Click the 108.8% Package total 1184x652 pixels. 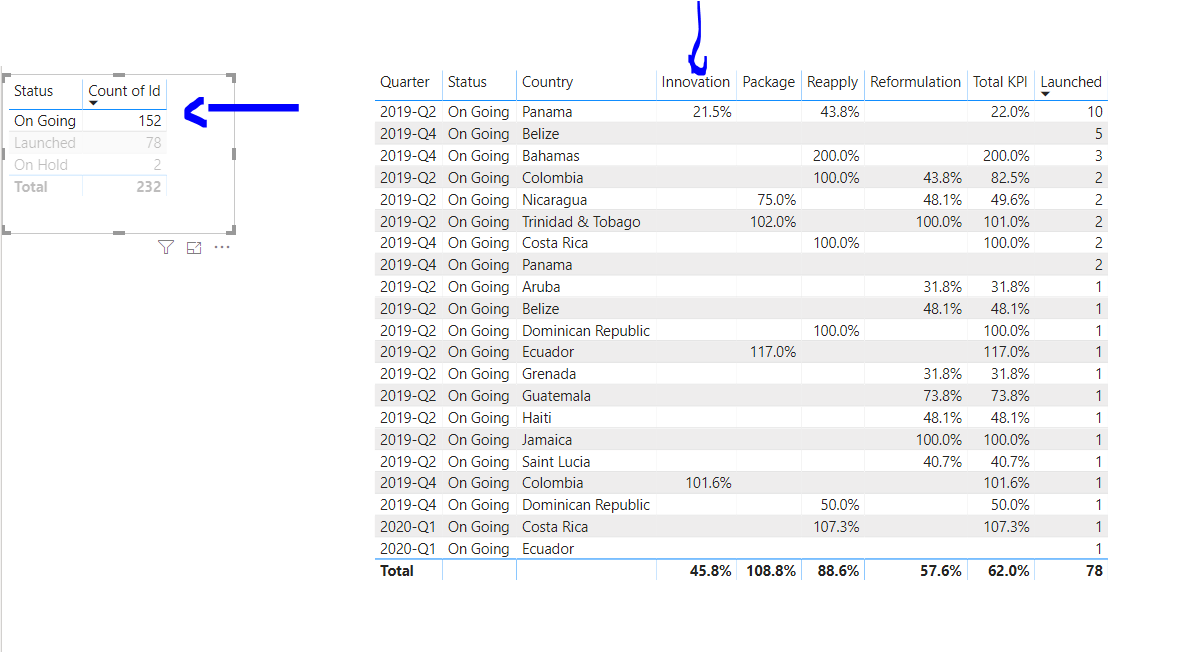[771, 571]
